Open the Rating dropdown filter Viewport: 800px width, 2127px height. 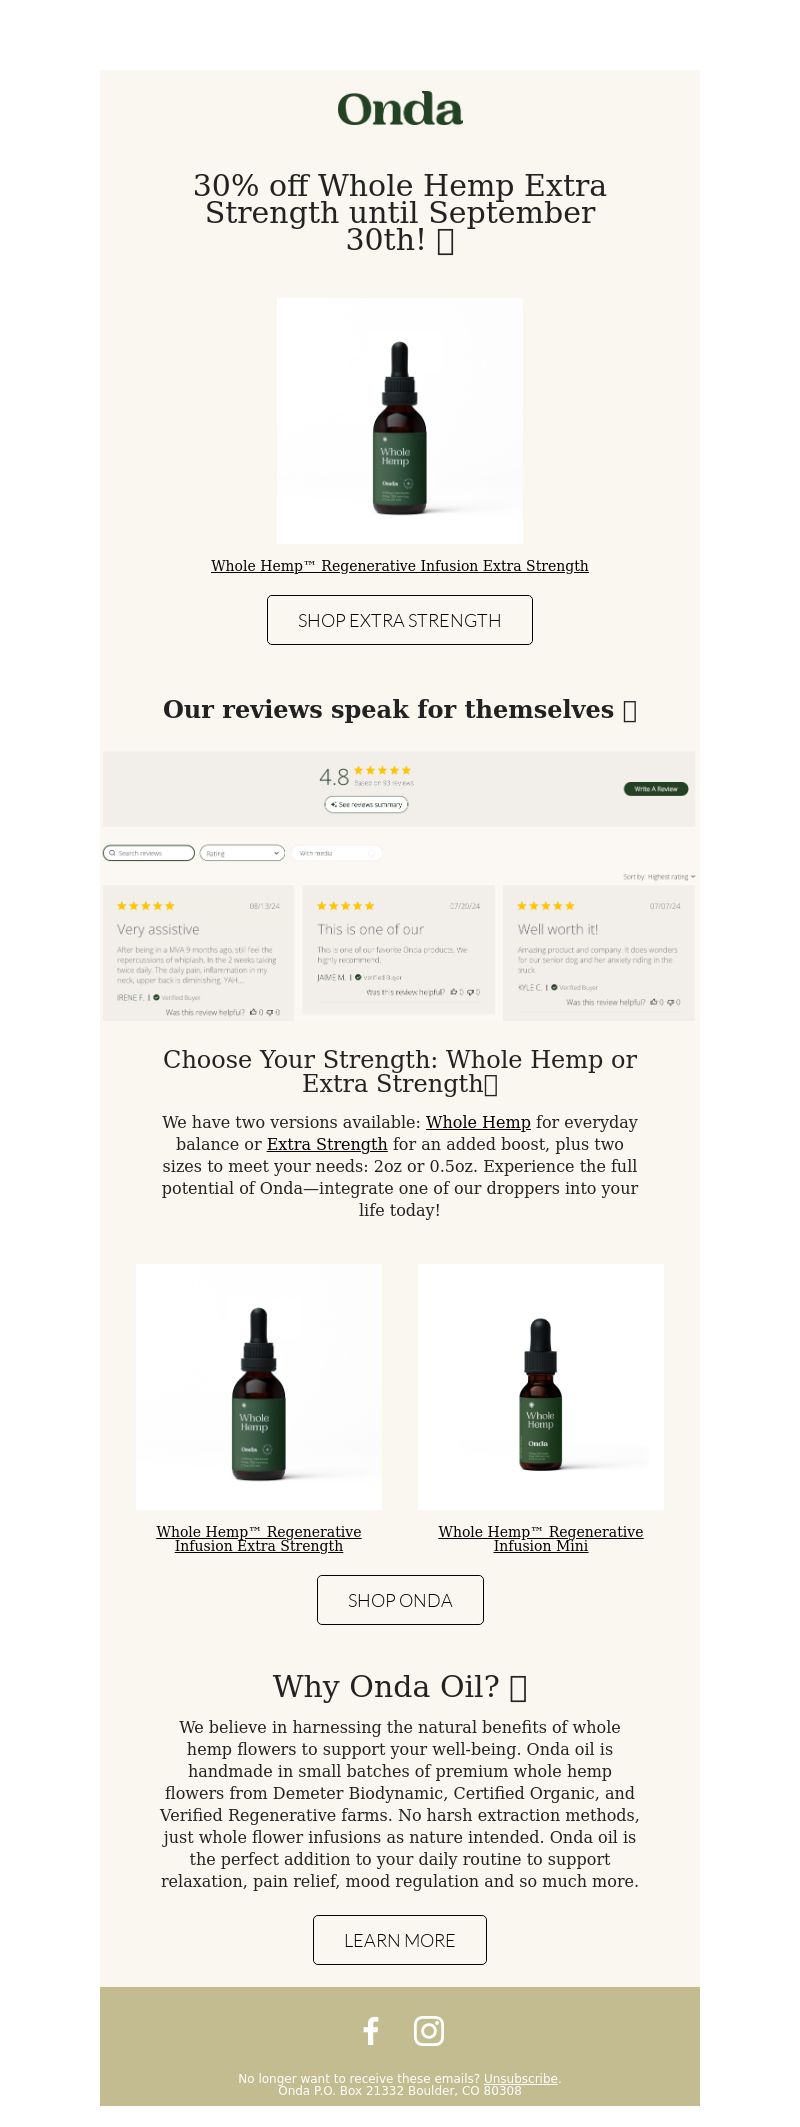[242, 853]
